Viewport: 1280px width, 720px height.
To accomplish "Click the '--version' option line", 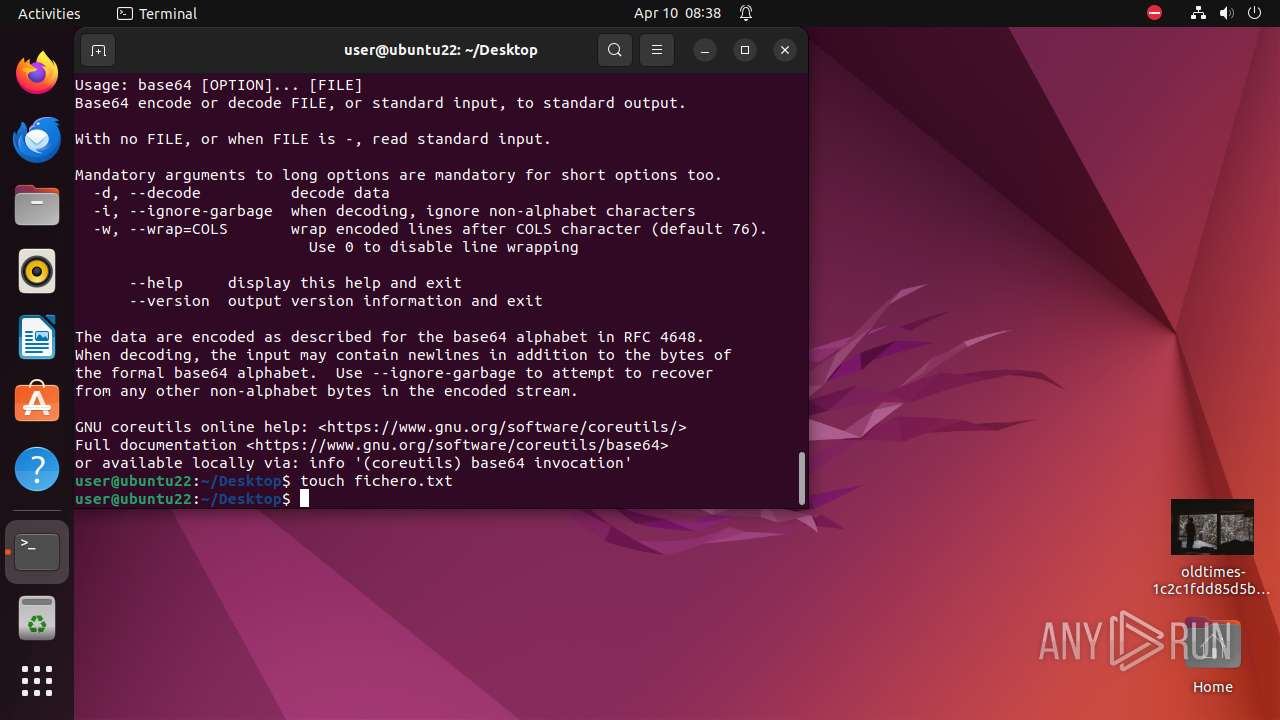I will click(336, 301).
